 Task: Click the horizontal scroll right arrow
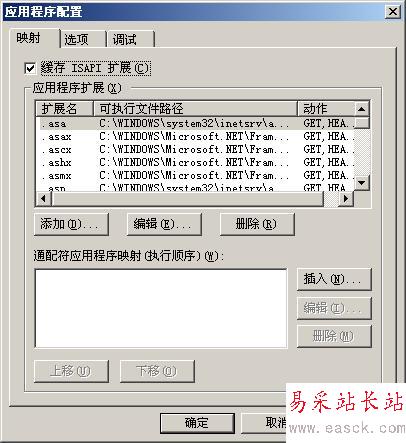tap(346, 199)
